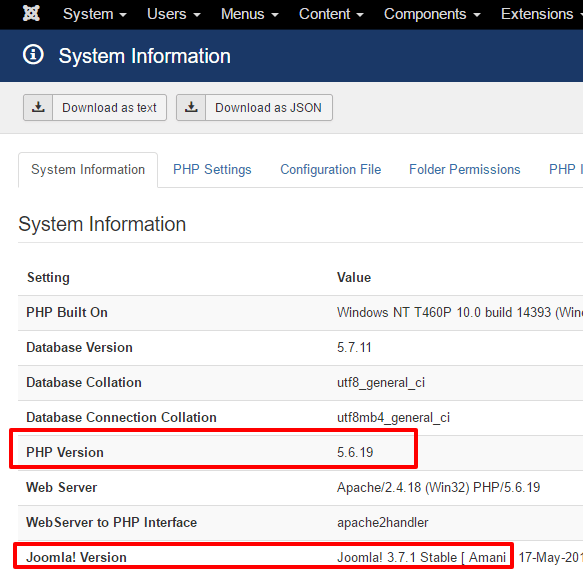The height and width of the screenshot is (569, 583).
Task: Click the Joomla! 3.7.1 Stable value
Action: point(421,557)
